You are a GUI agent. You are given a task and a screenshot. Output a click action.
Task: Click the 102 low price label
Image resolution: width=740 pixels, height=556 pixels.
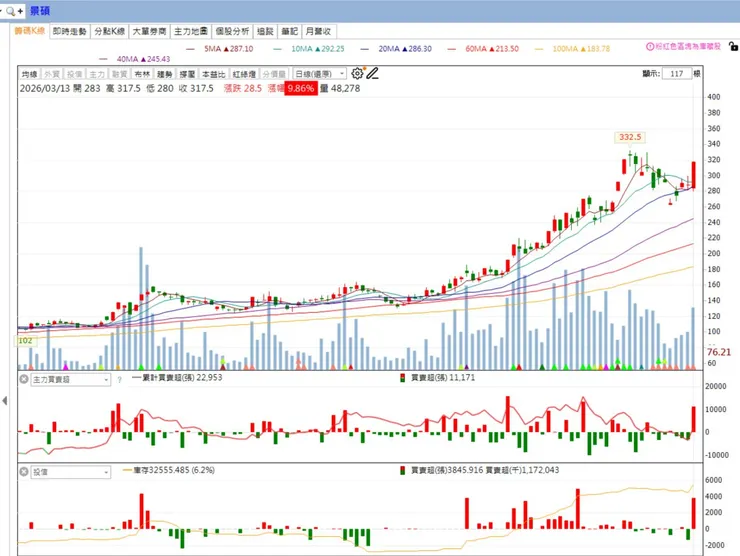tap(25, 340)
